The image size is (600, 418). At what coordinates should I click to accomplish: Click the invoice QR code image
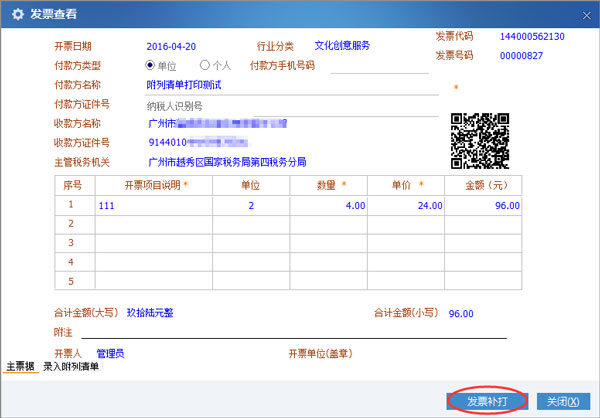(x=479, y=140)
